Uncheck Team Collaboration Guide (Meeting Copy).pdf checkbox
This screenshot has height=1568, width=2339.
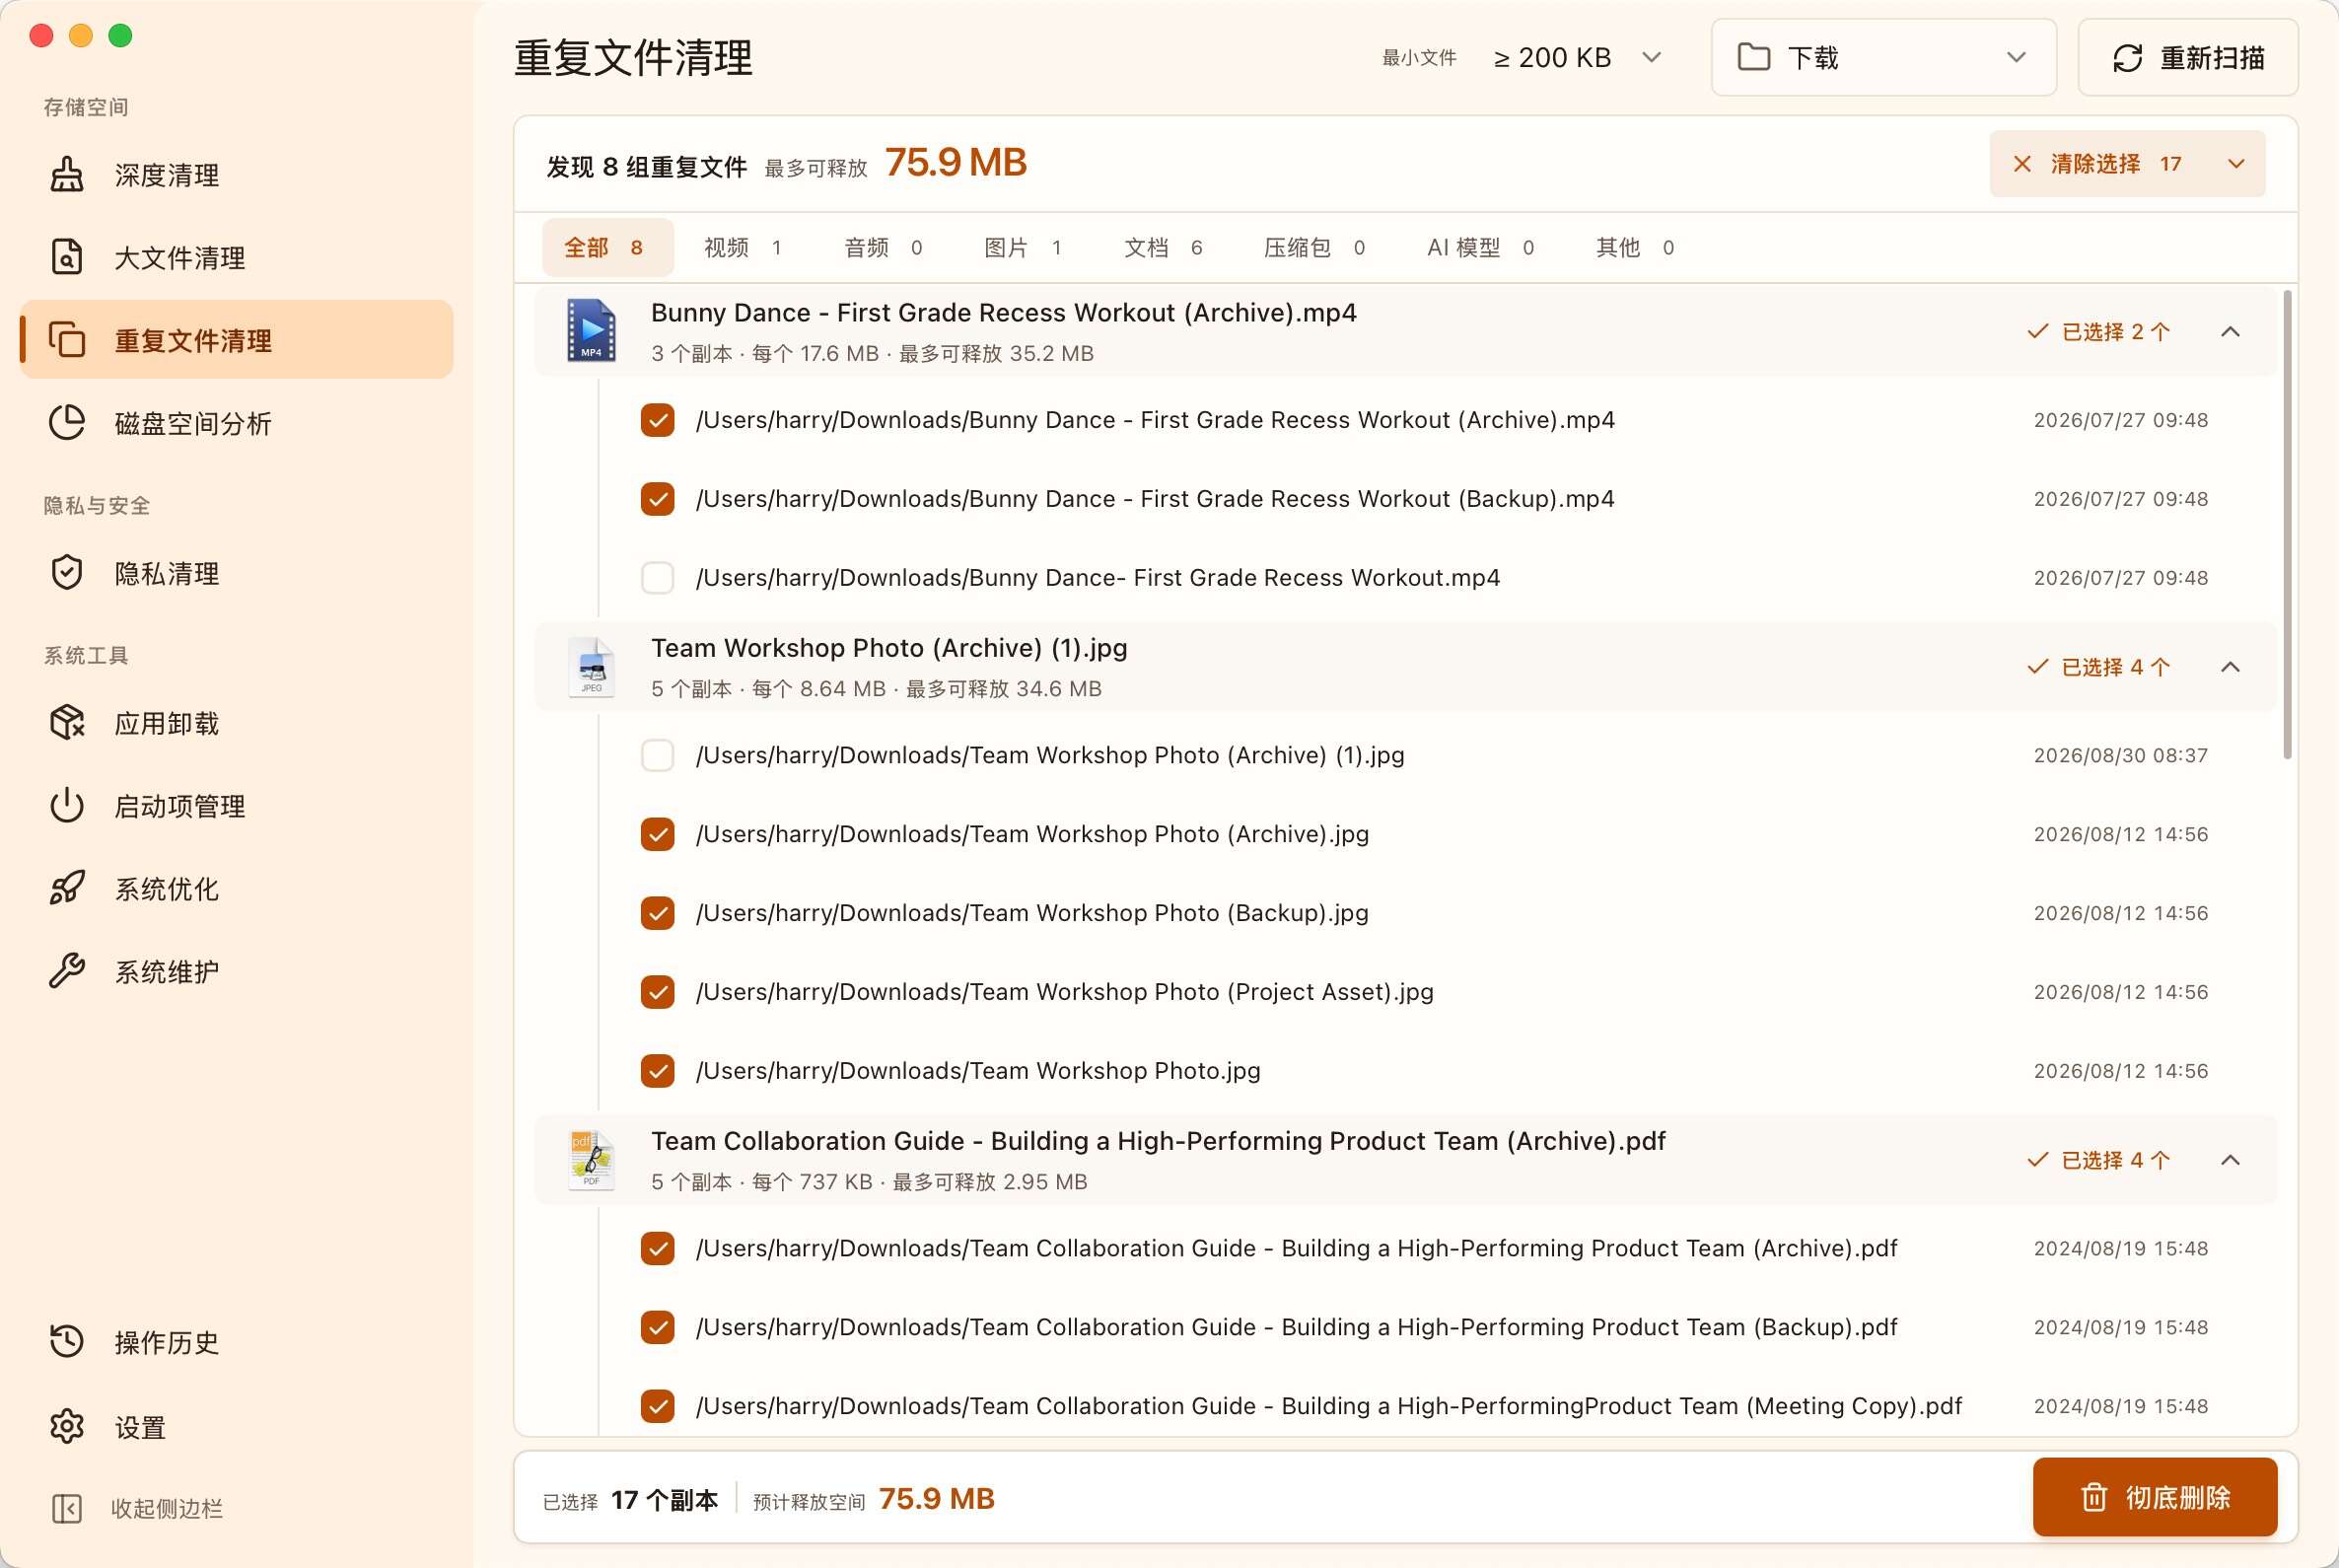click(x=657, y=1406)
